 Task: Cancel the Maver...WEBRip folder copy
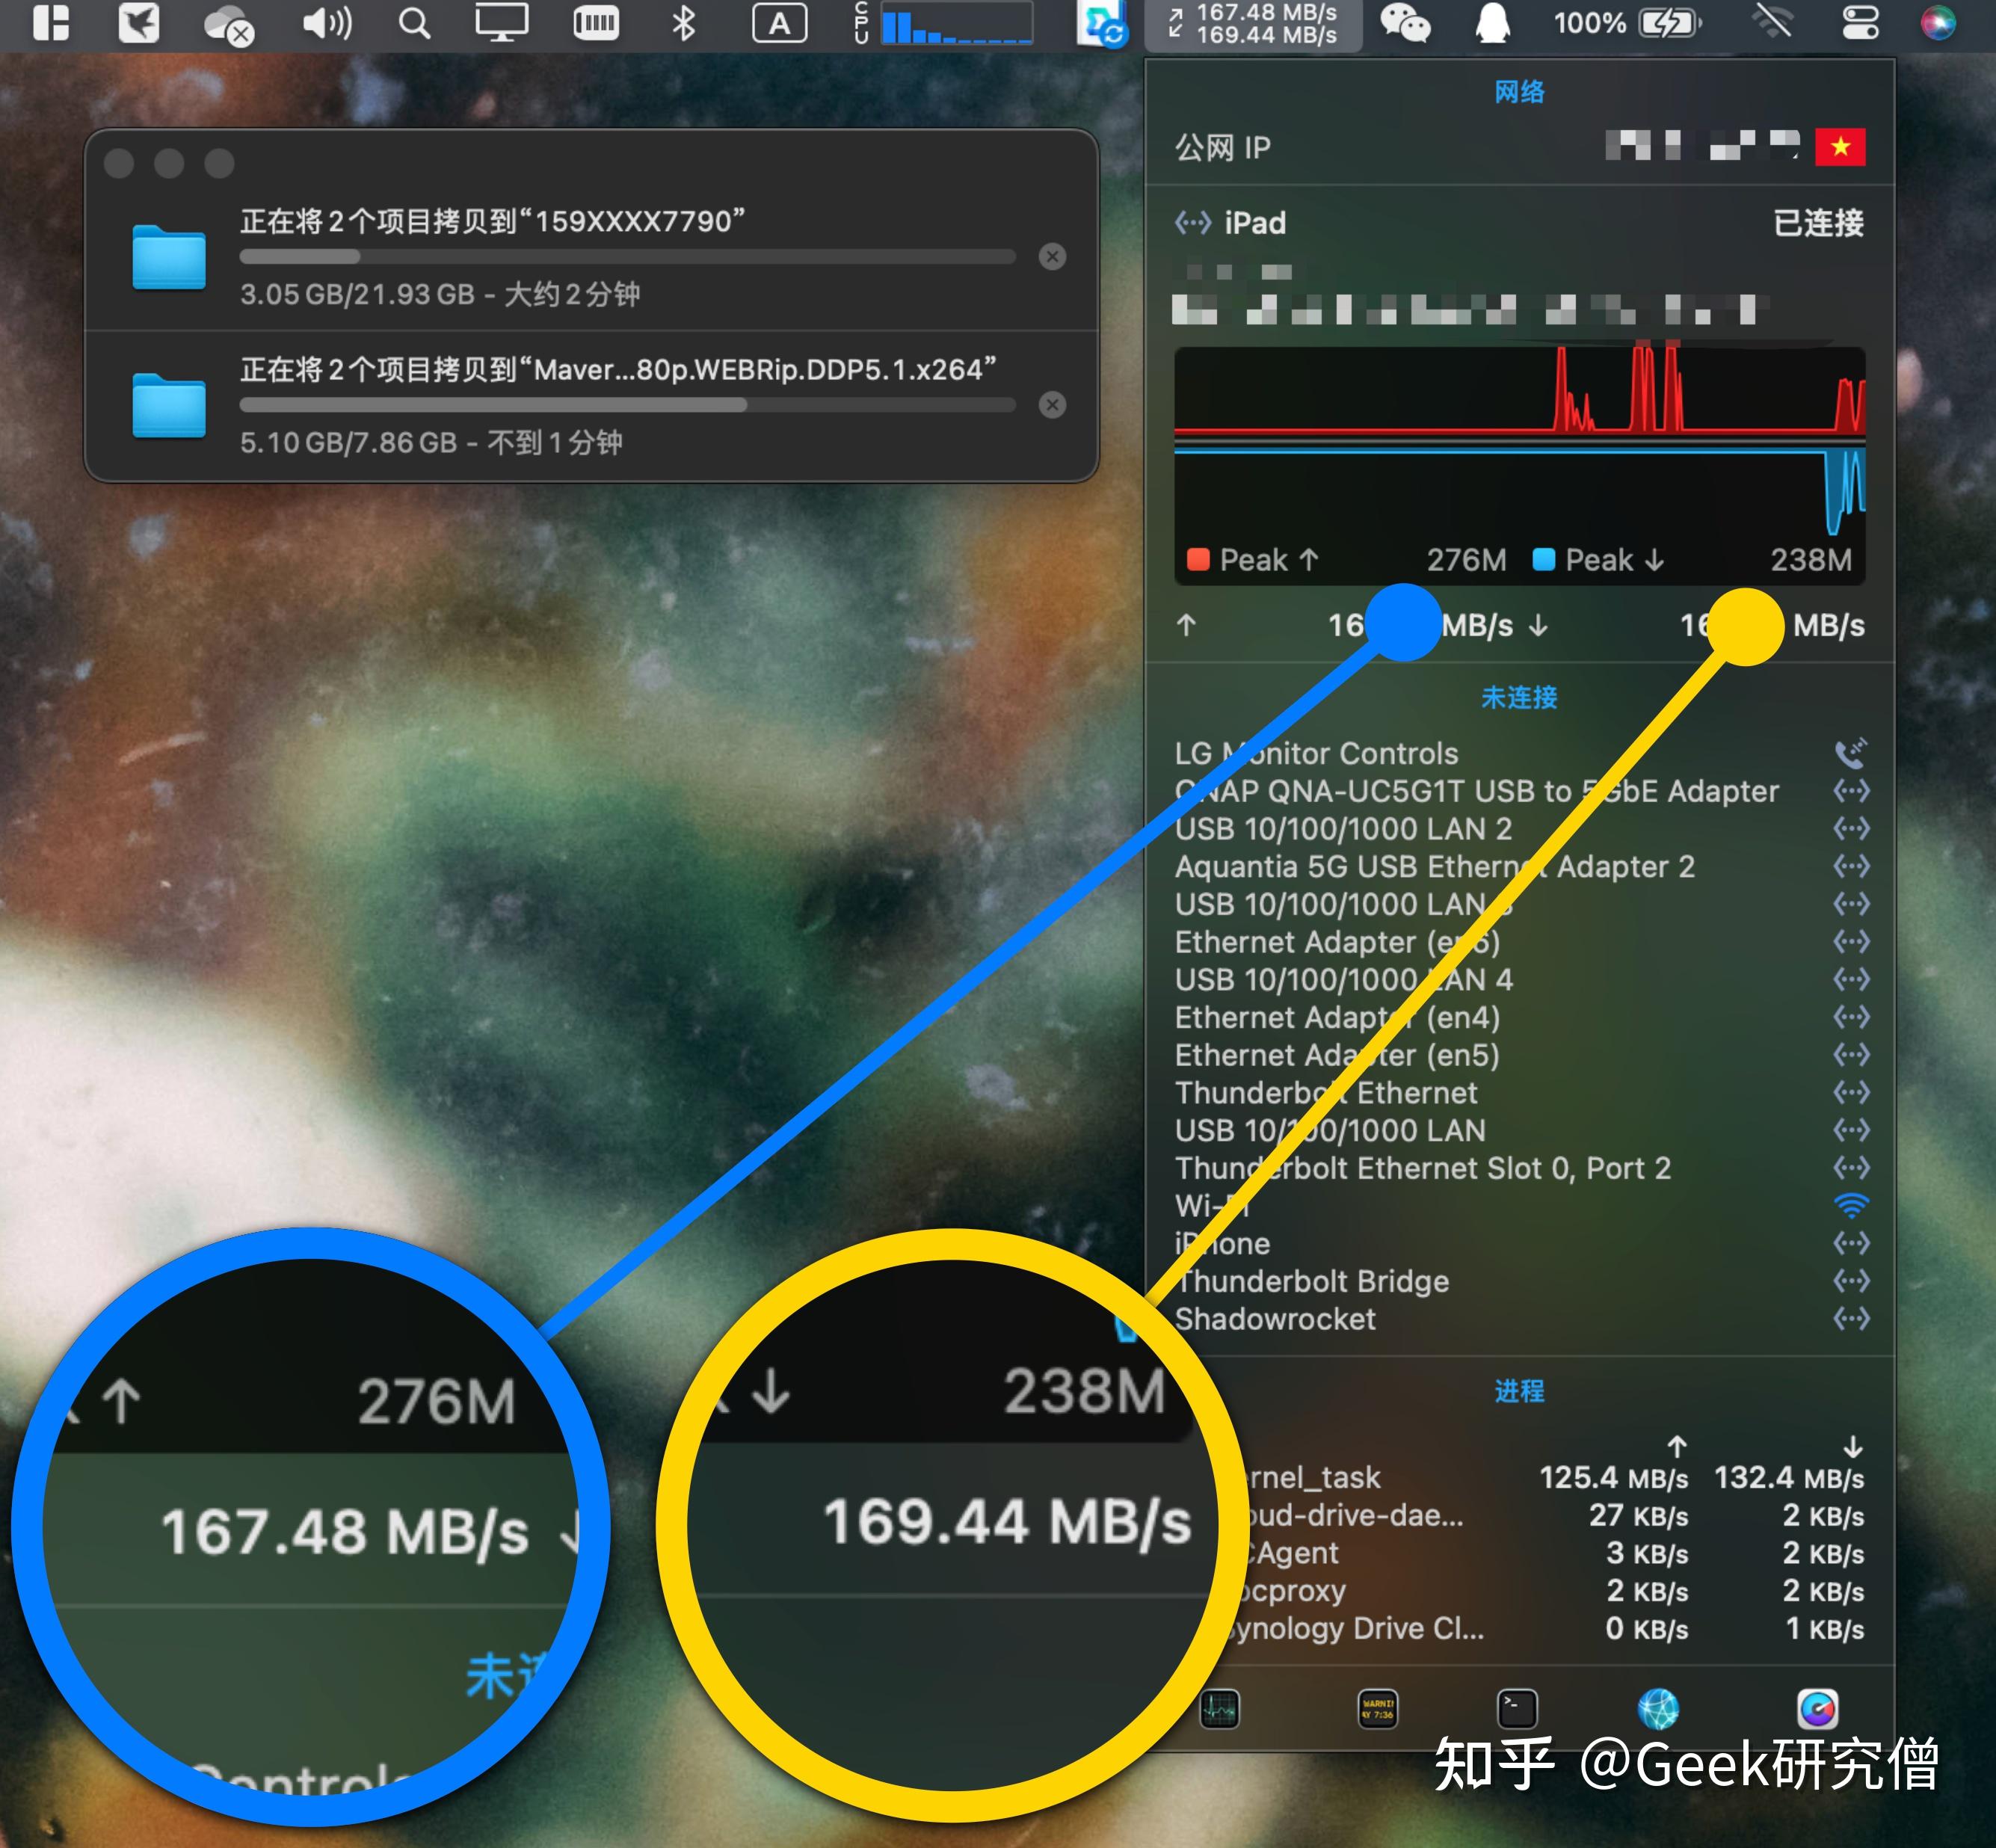pos(1052,405)
